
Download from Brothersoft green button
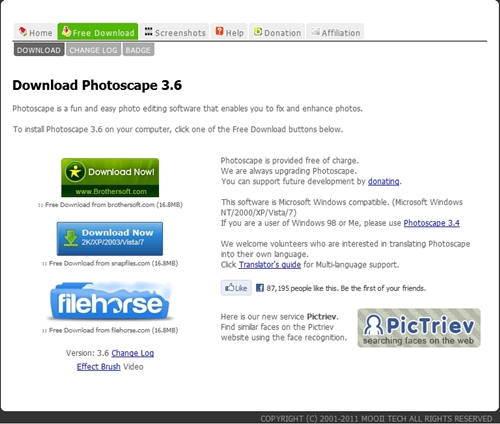click(x=110, y=177)
